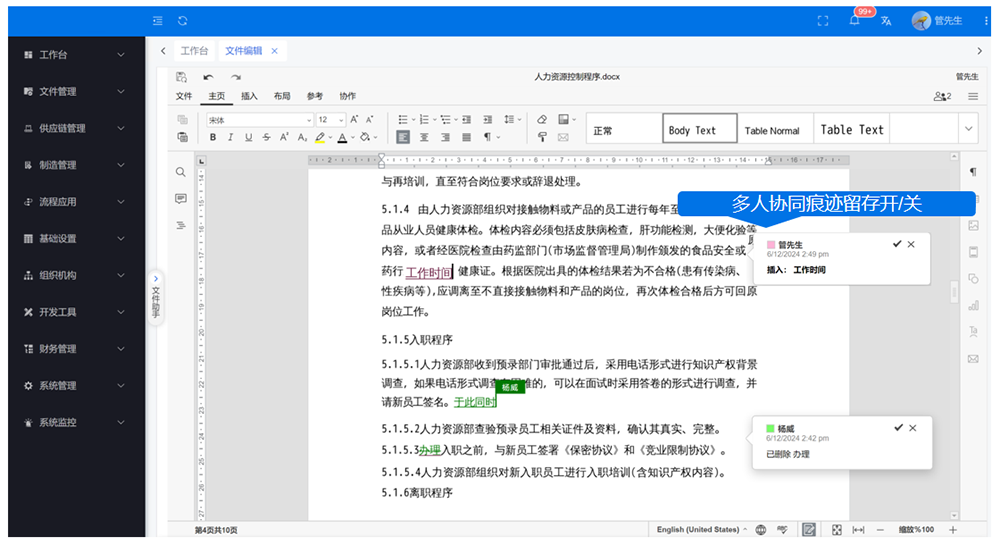Expand the styles gallery dropdown arrow
This screenshot has width=1000, height=546.
point(967,129)
